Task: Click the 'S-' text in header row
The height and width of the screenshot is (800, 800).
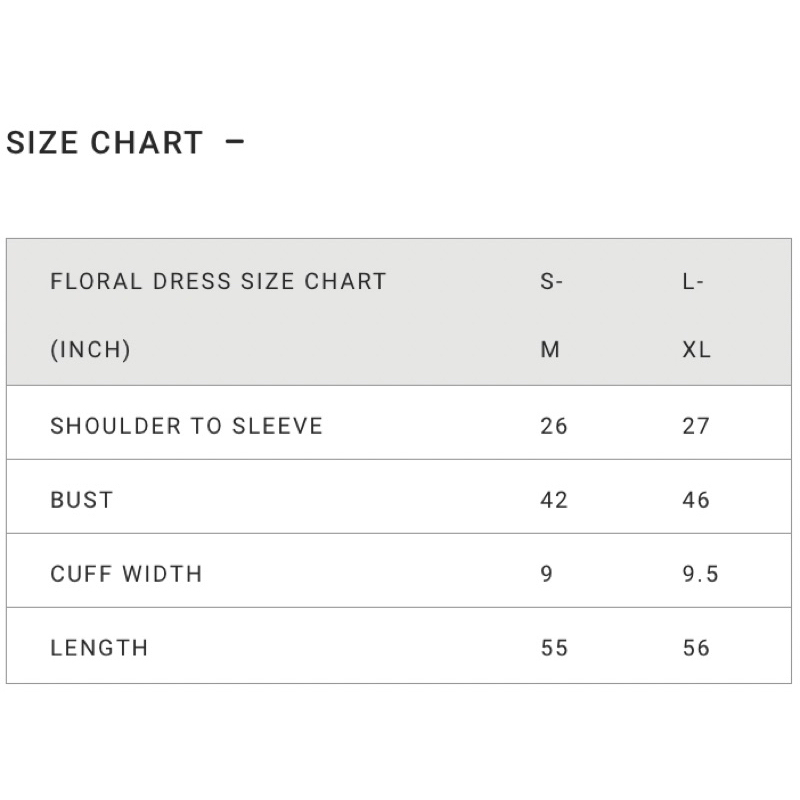Action: (552, 281)
